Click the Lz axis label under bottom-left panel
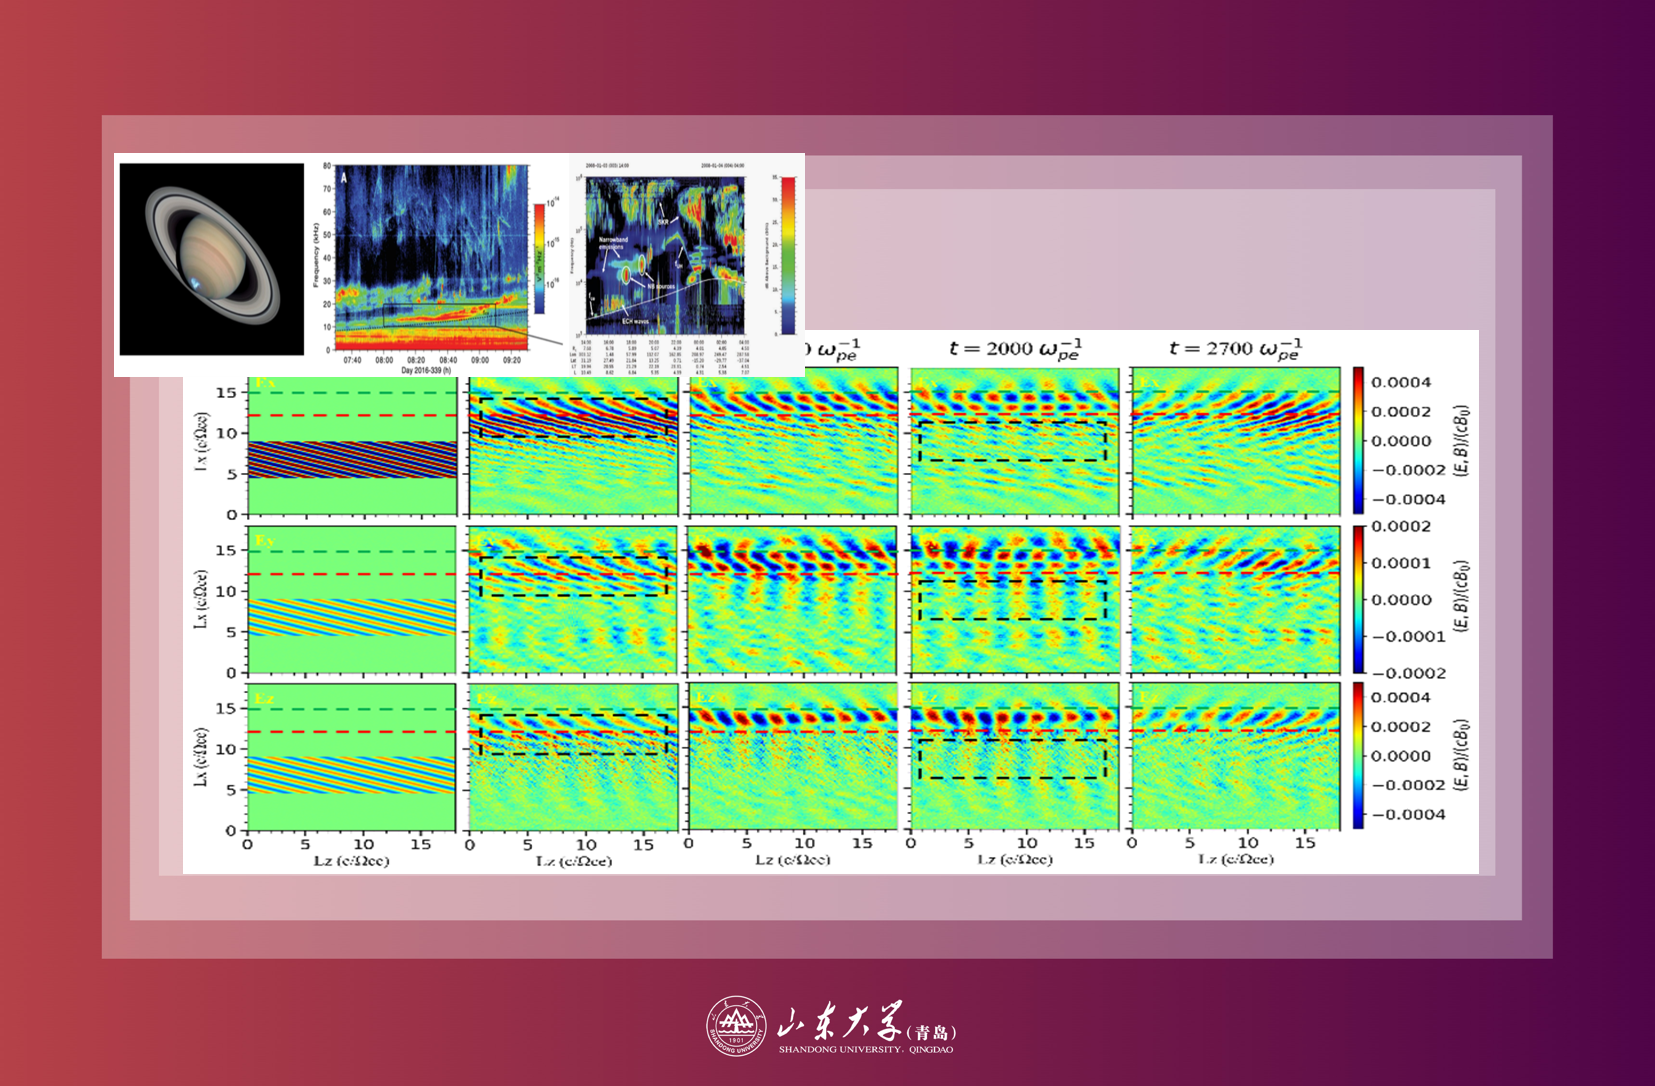The height and width of the screenshot is (1086, 1655). pos(351,860)
